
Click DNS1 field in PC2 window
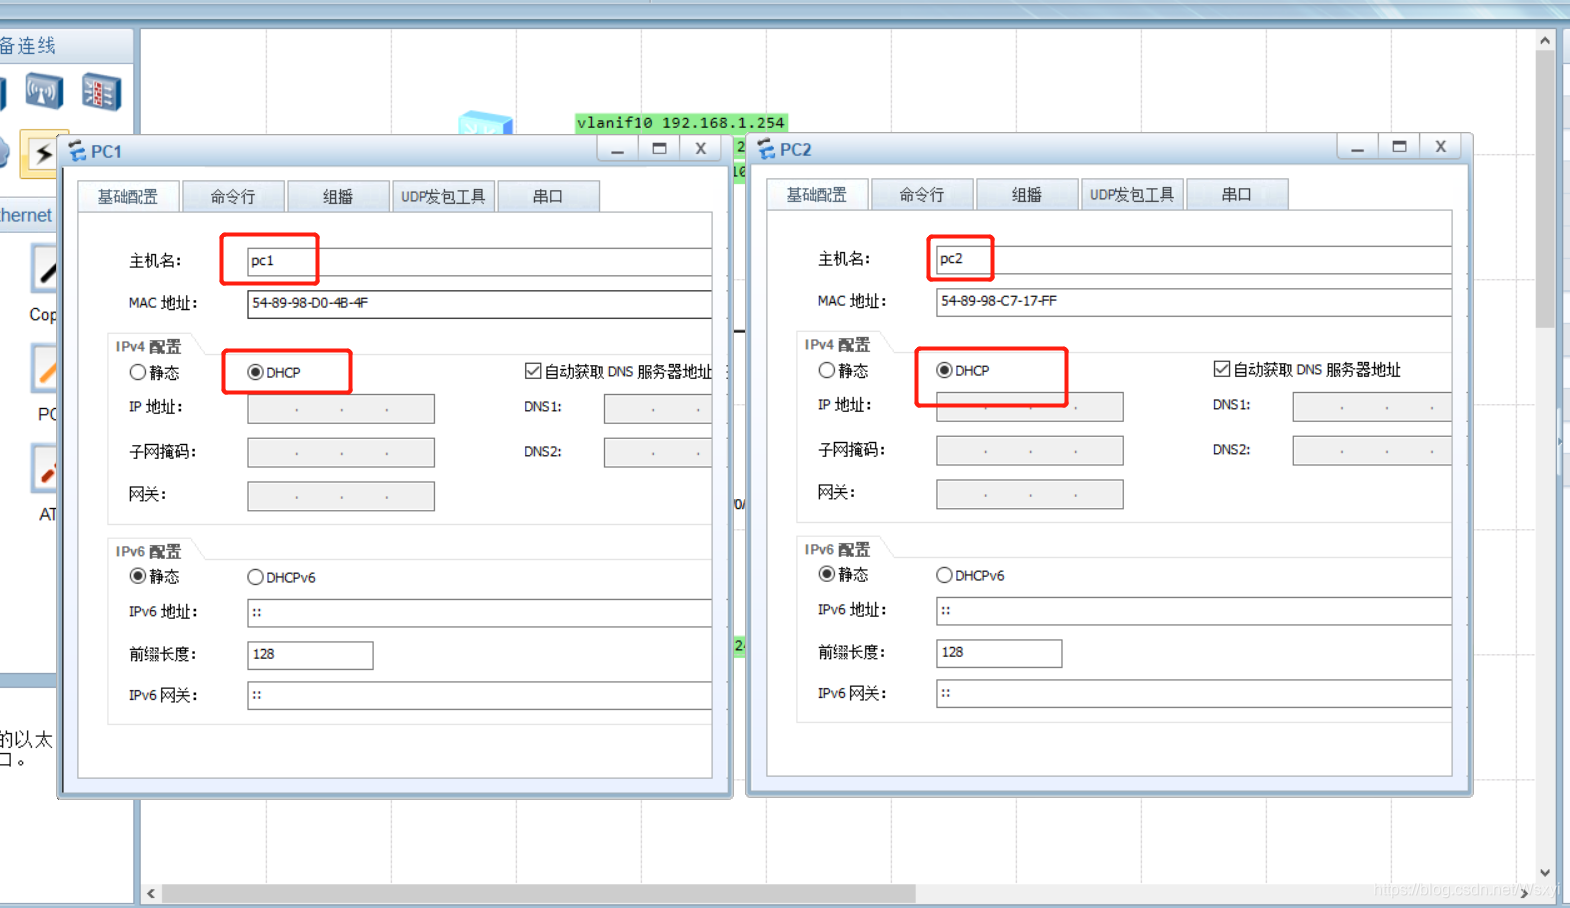1372,406
